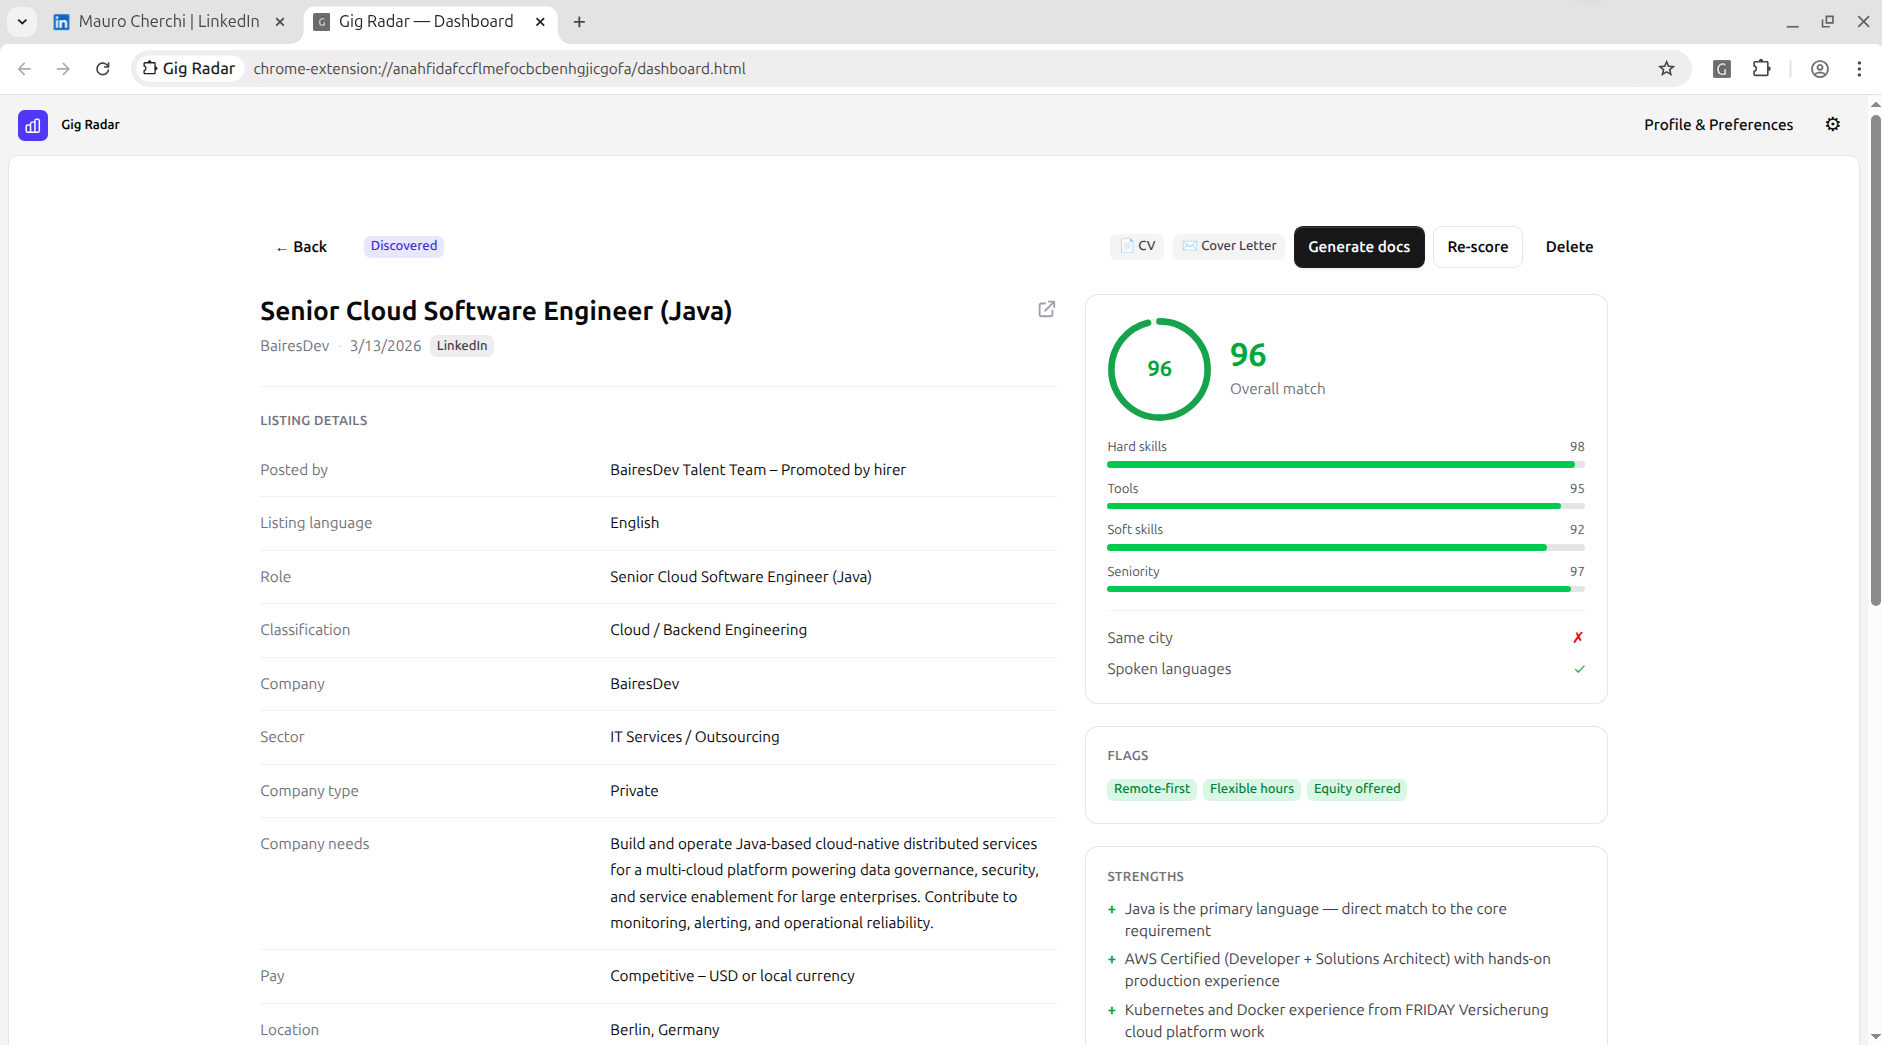Click the Gig Radar extension toolbar icon
1882x1045 pixels.
1721,69
